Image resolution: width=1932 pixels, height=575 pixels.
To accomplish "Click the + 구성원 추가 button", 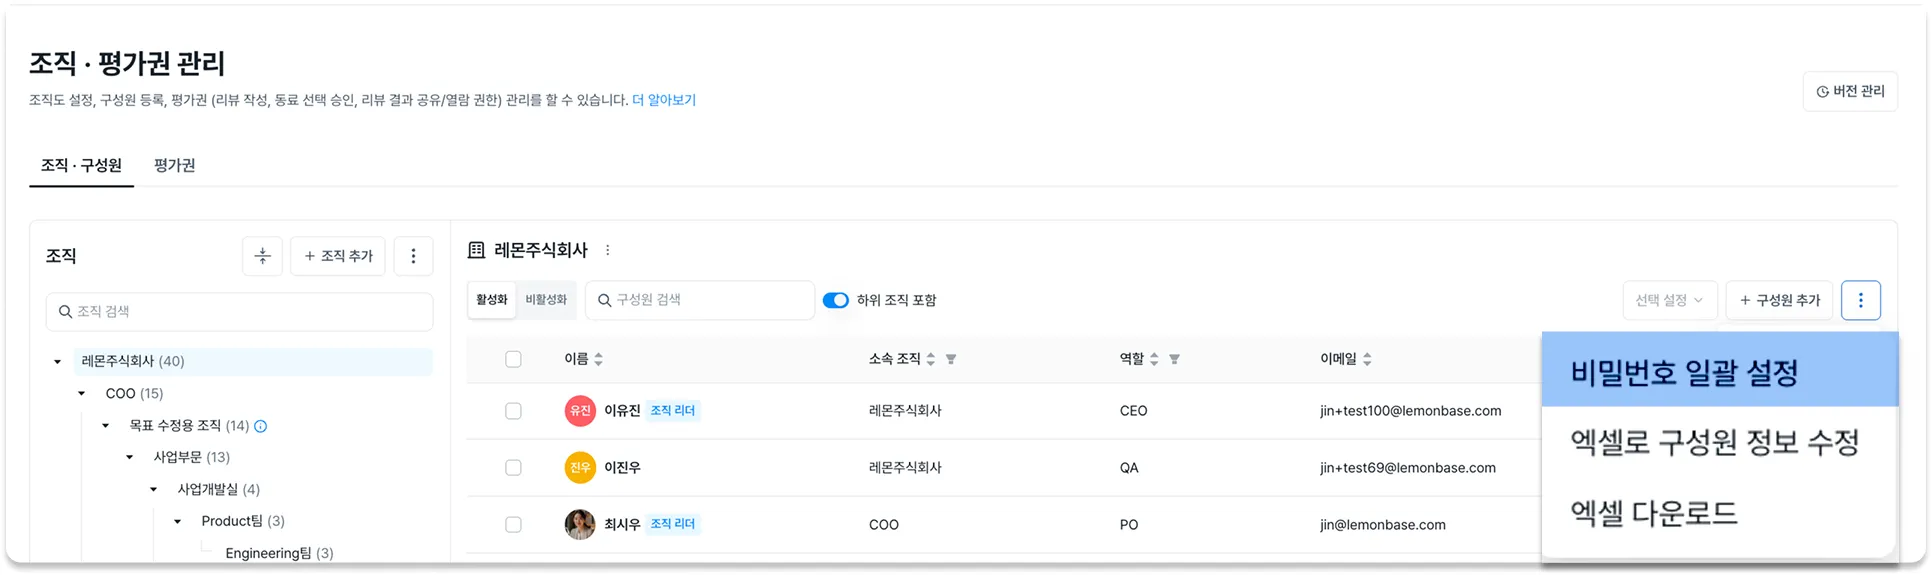I will pos(1779,300).
